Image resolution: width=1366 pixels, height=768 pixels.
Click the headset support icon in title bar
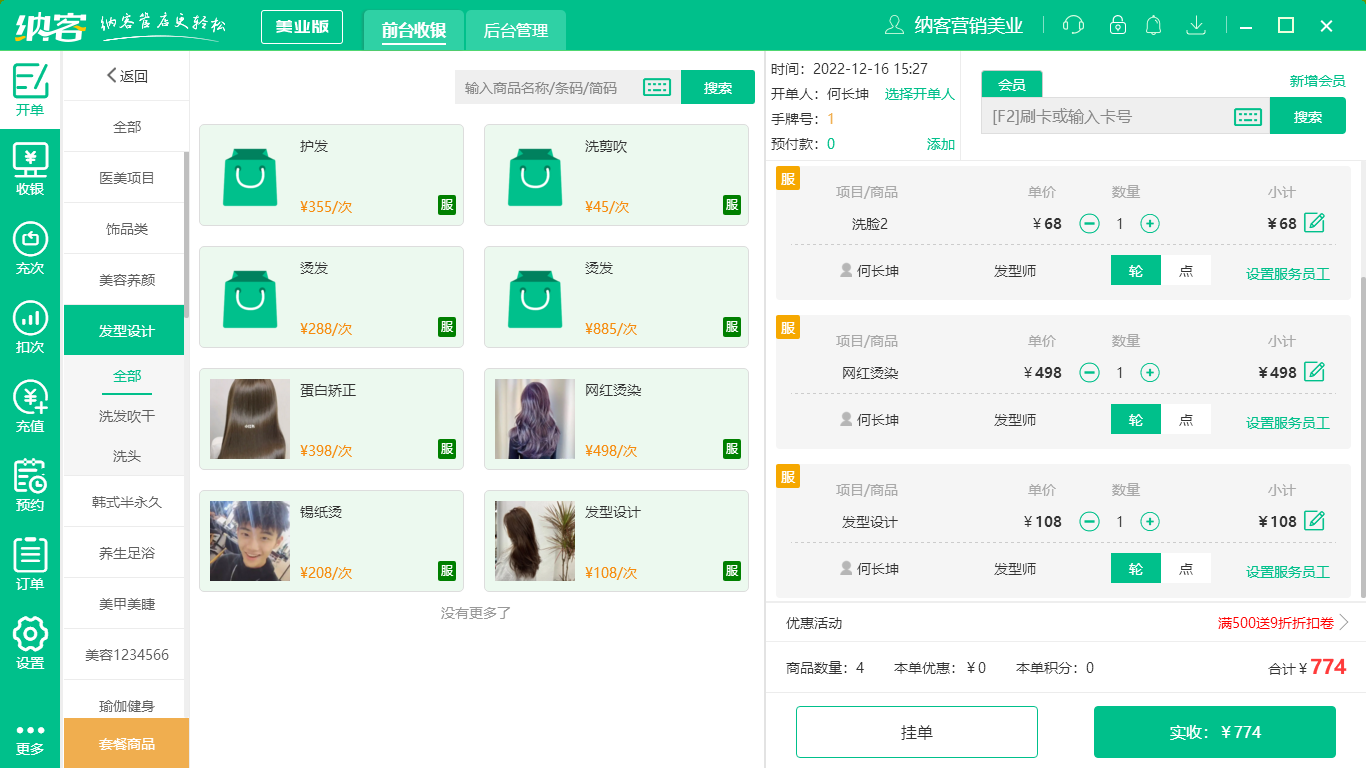click(x=1073, y=24)
